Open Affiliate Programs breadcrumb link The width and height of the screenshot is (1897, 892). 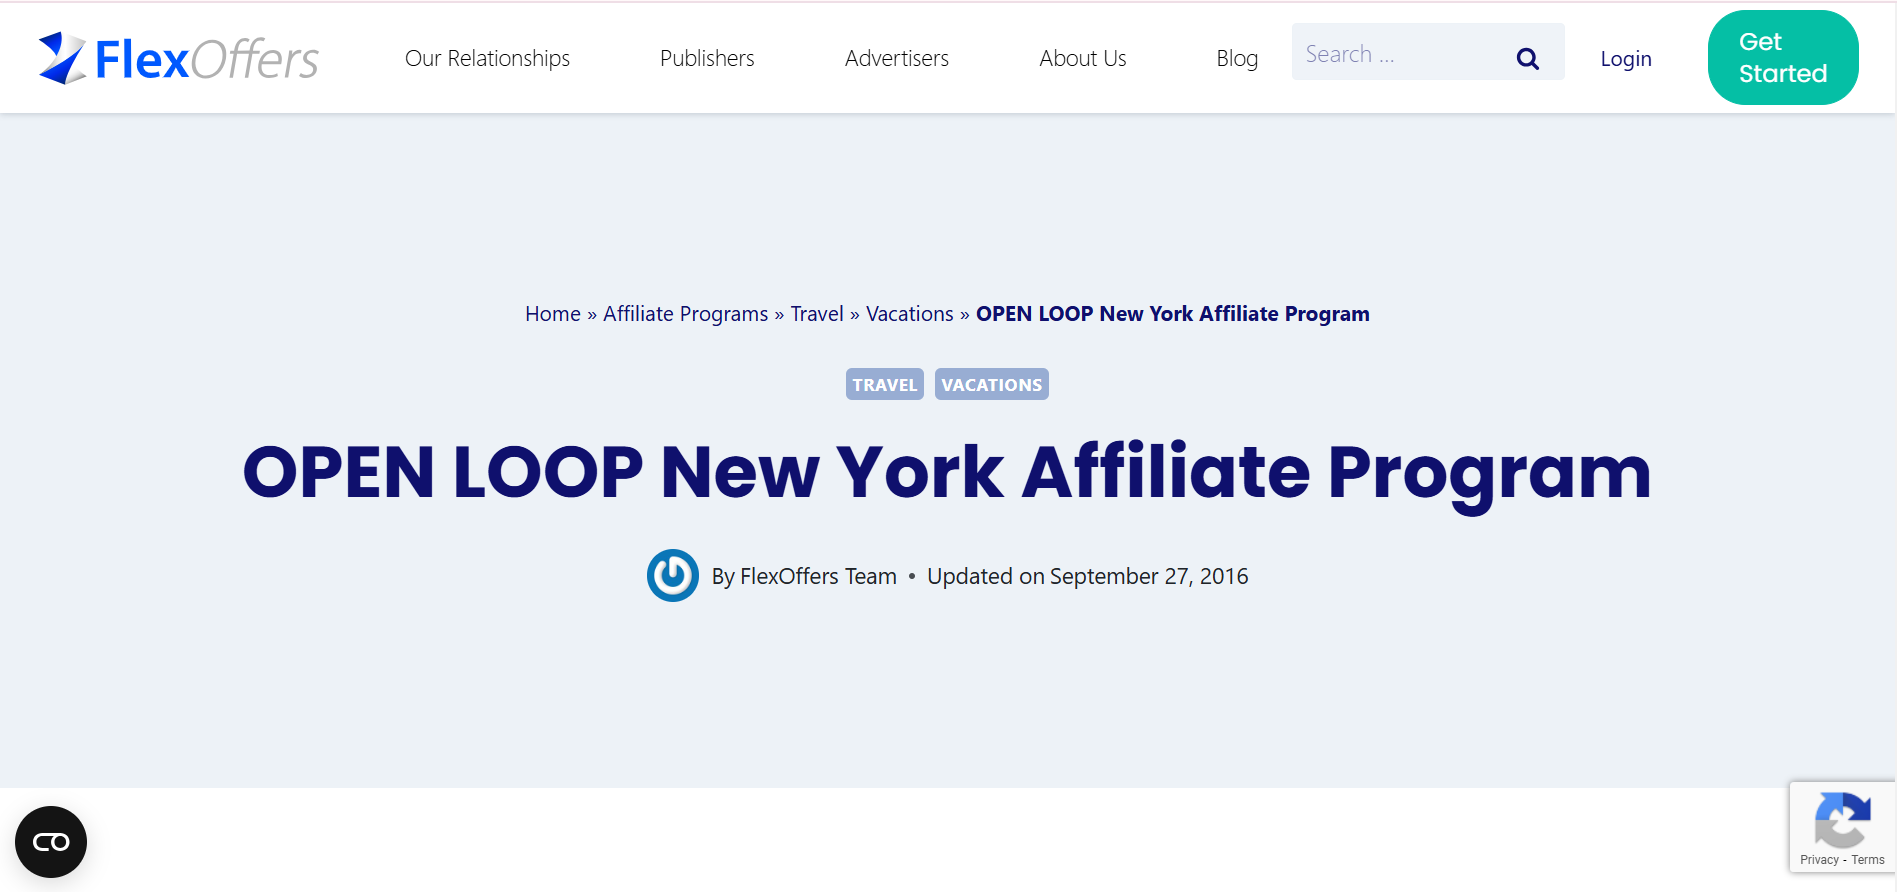point(686,314)
